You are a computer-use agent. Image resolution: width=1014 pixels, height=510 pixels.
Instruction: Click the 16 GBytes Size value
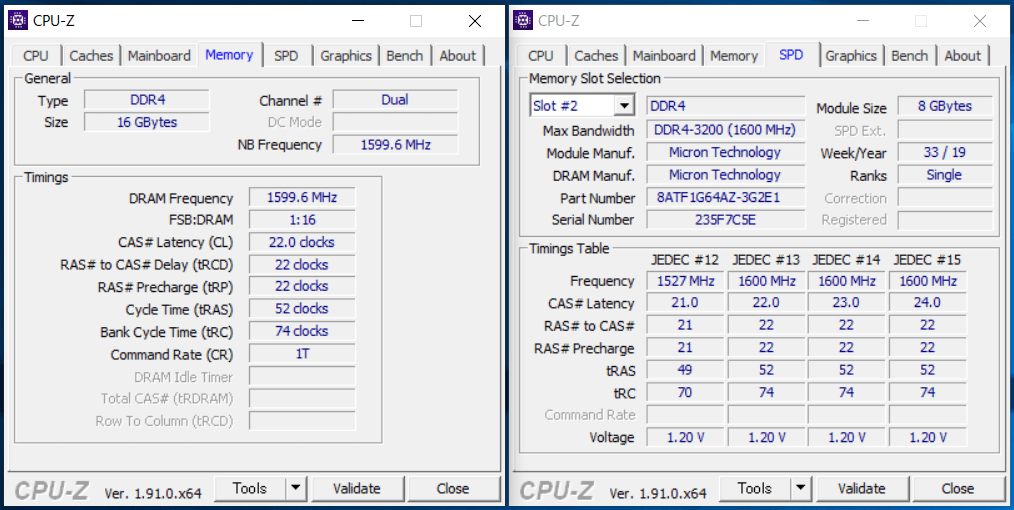coord(147,122)
